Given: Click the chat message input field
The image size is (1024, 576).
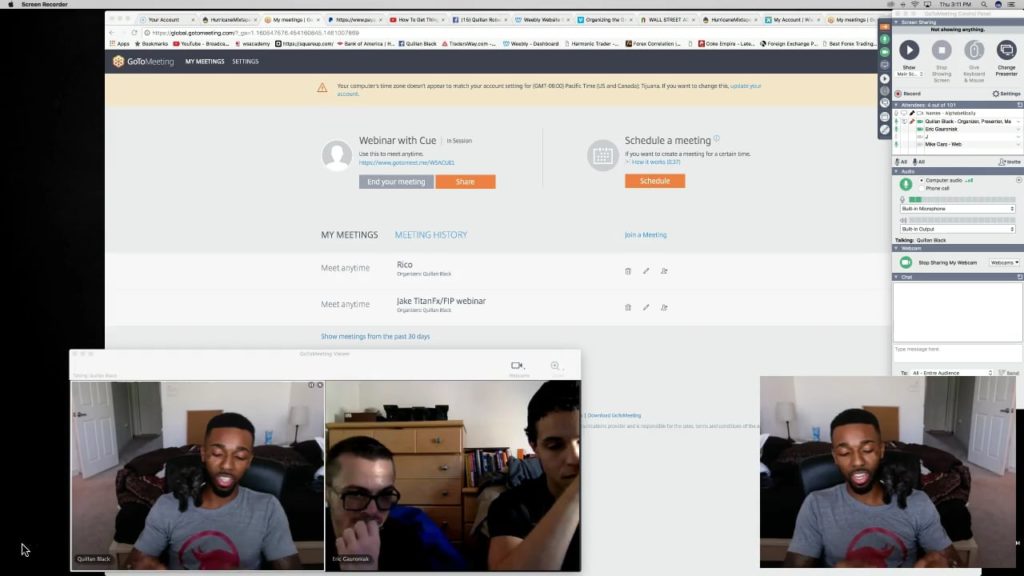Looking at the screenshot, I should (x=957, y=352).
